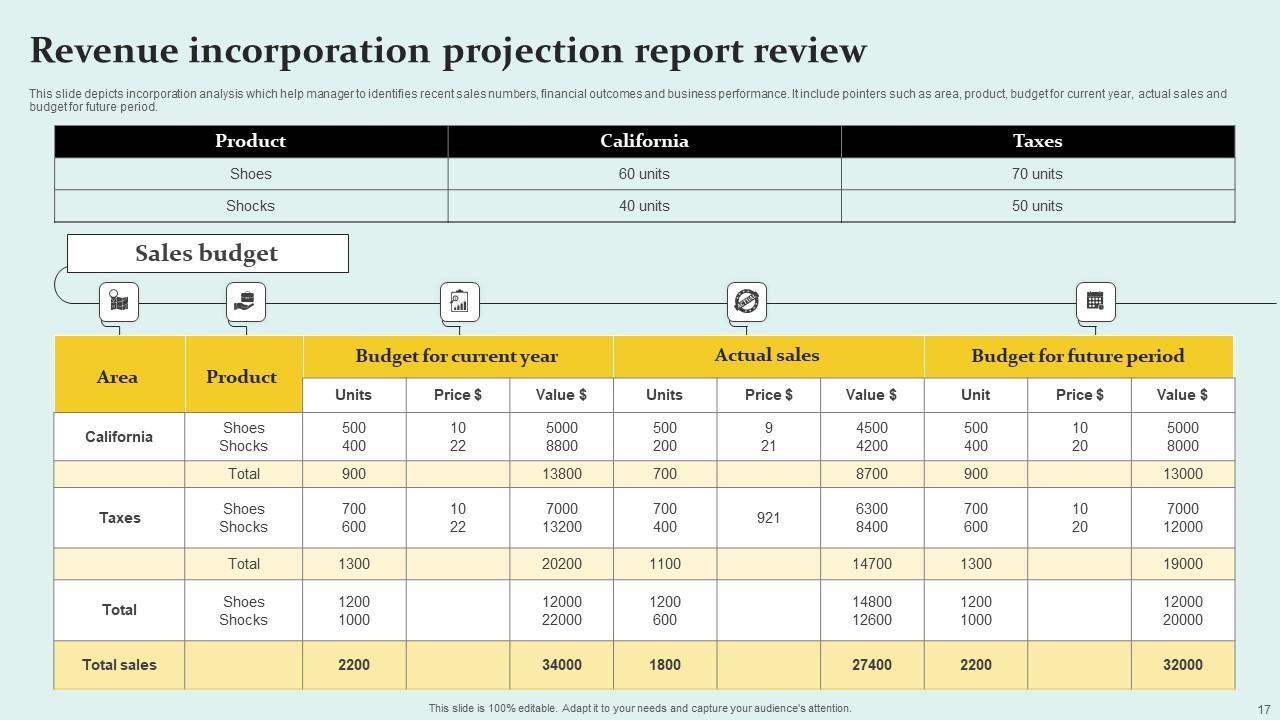This screenshot has width=1280, height=720.
Task: Click the '921' price cell
Action: tap(768, 518)
